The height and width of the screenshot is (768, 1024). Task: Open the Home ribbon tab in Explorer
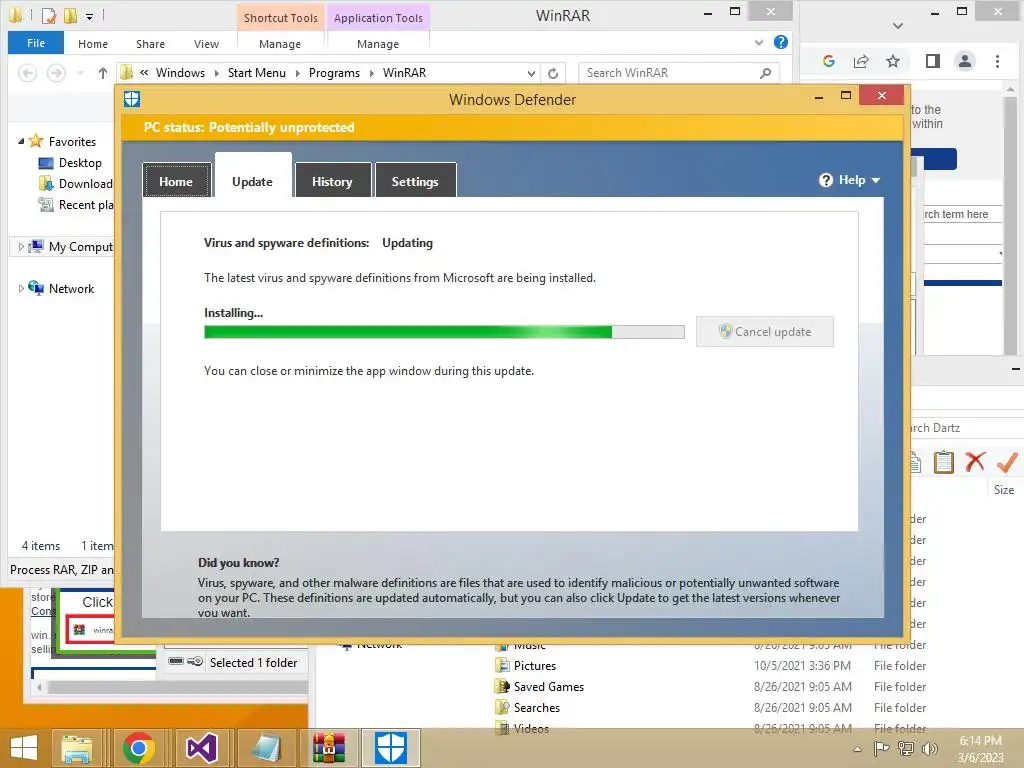click(x=93, y=44)
